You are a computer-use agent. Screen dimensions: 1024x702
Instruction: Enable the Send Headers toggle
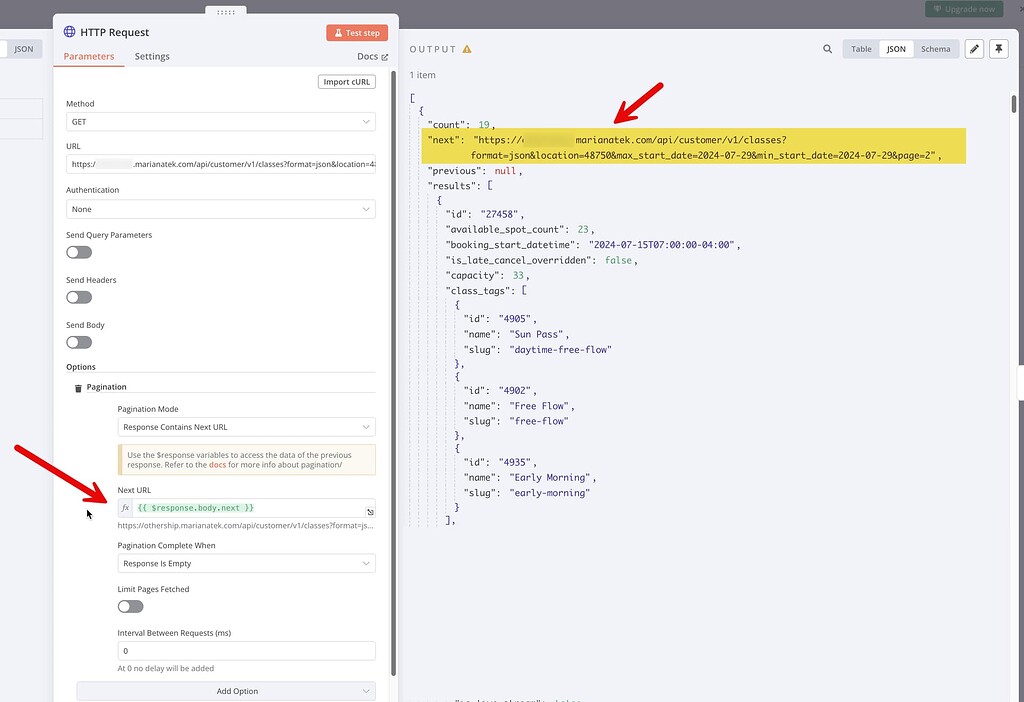tap(79, 297)
